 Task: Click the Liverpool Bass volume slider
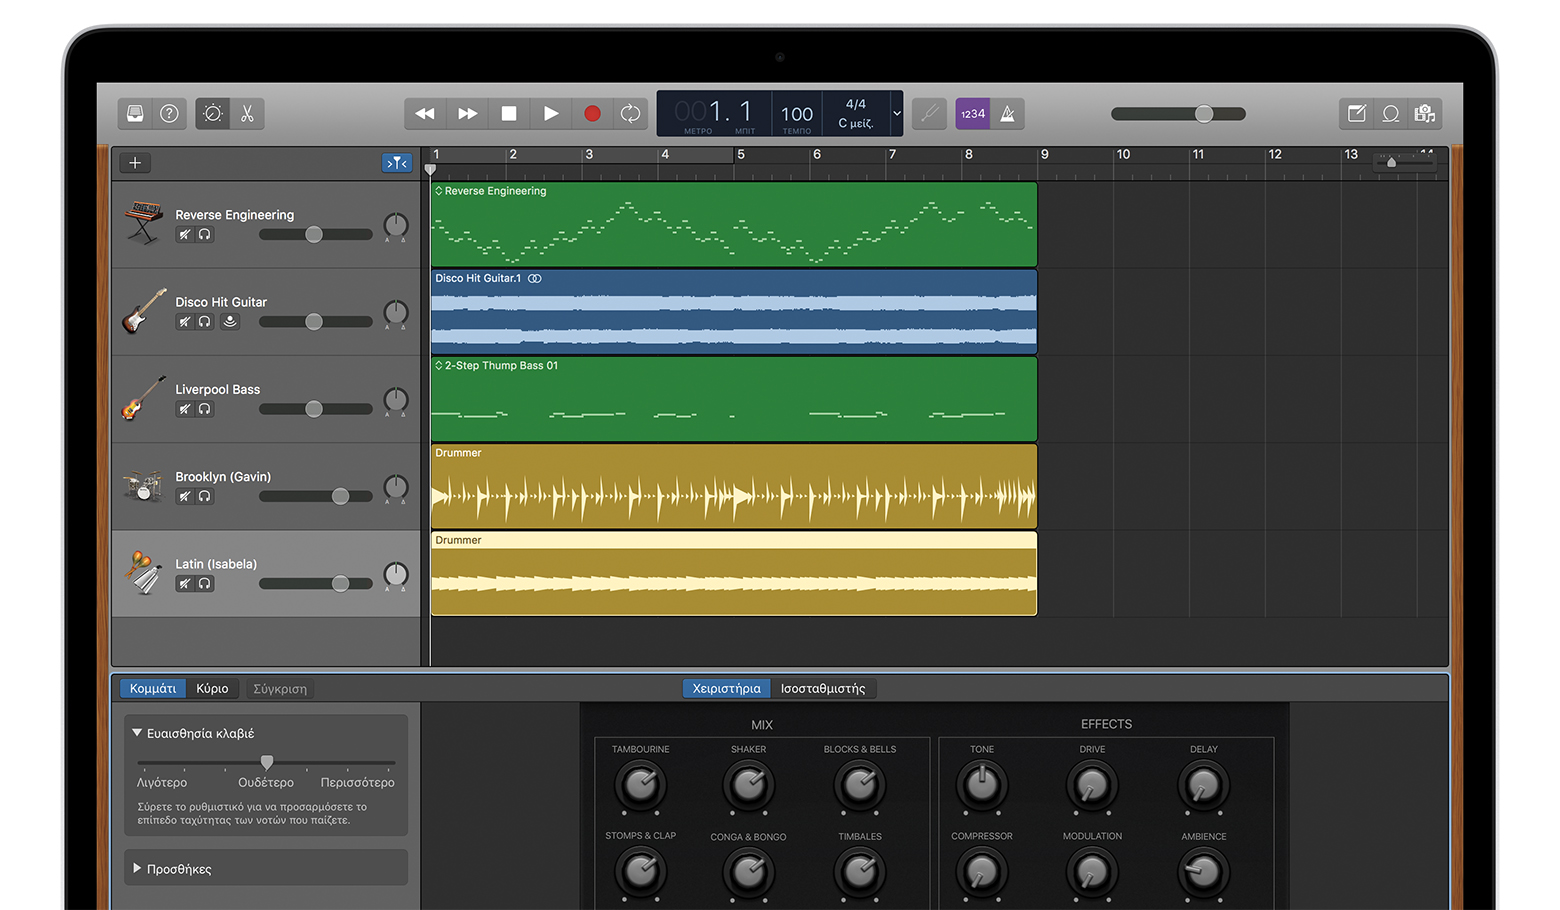click(314, 409)
